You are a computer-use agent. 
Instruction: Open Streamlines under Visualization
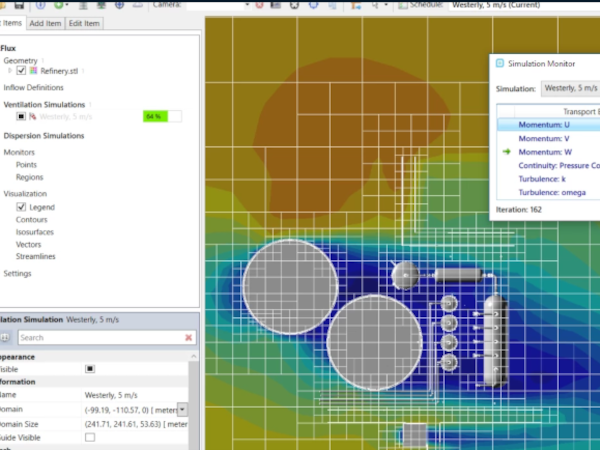coord(36,256)
